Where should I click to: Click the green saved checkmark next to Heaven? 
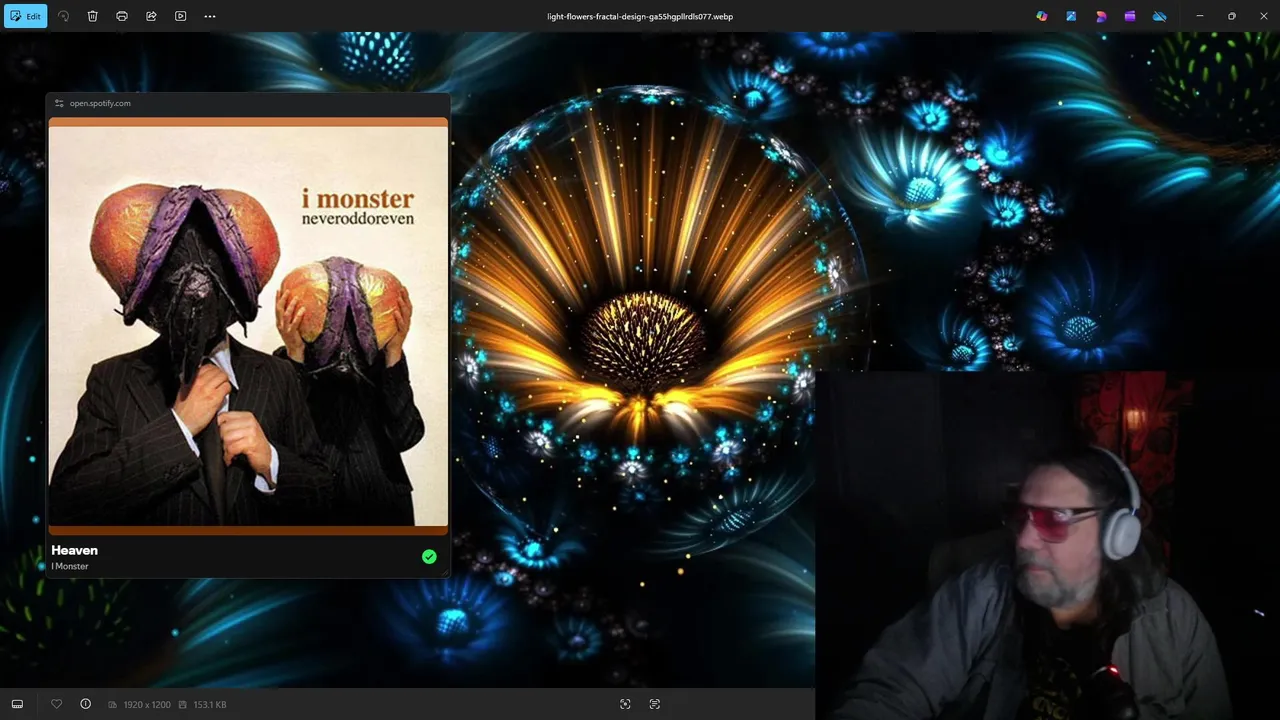click(x=429, y=557)
